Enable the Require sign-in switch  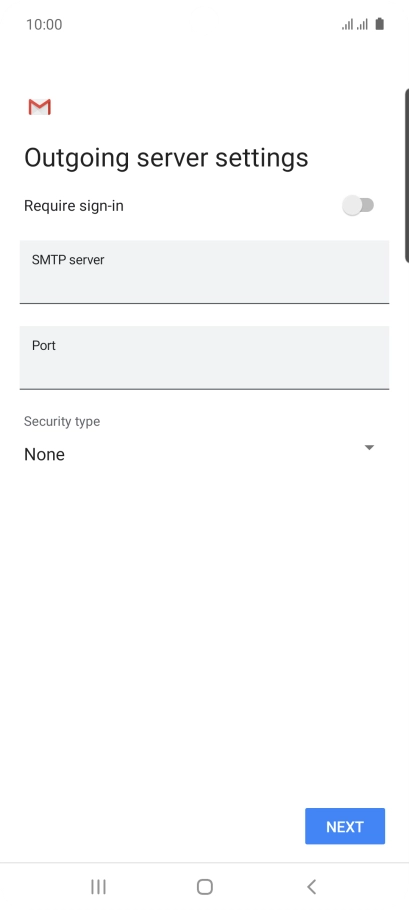pos(358,205)
